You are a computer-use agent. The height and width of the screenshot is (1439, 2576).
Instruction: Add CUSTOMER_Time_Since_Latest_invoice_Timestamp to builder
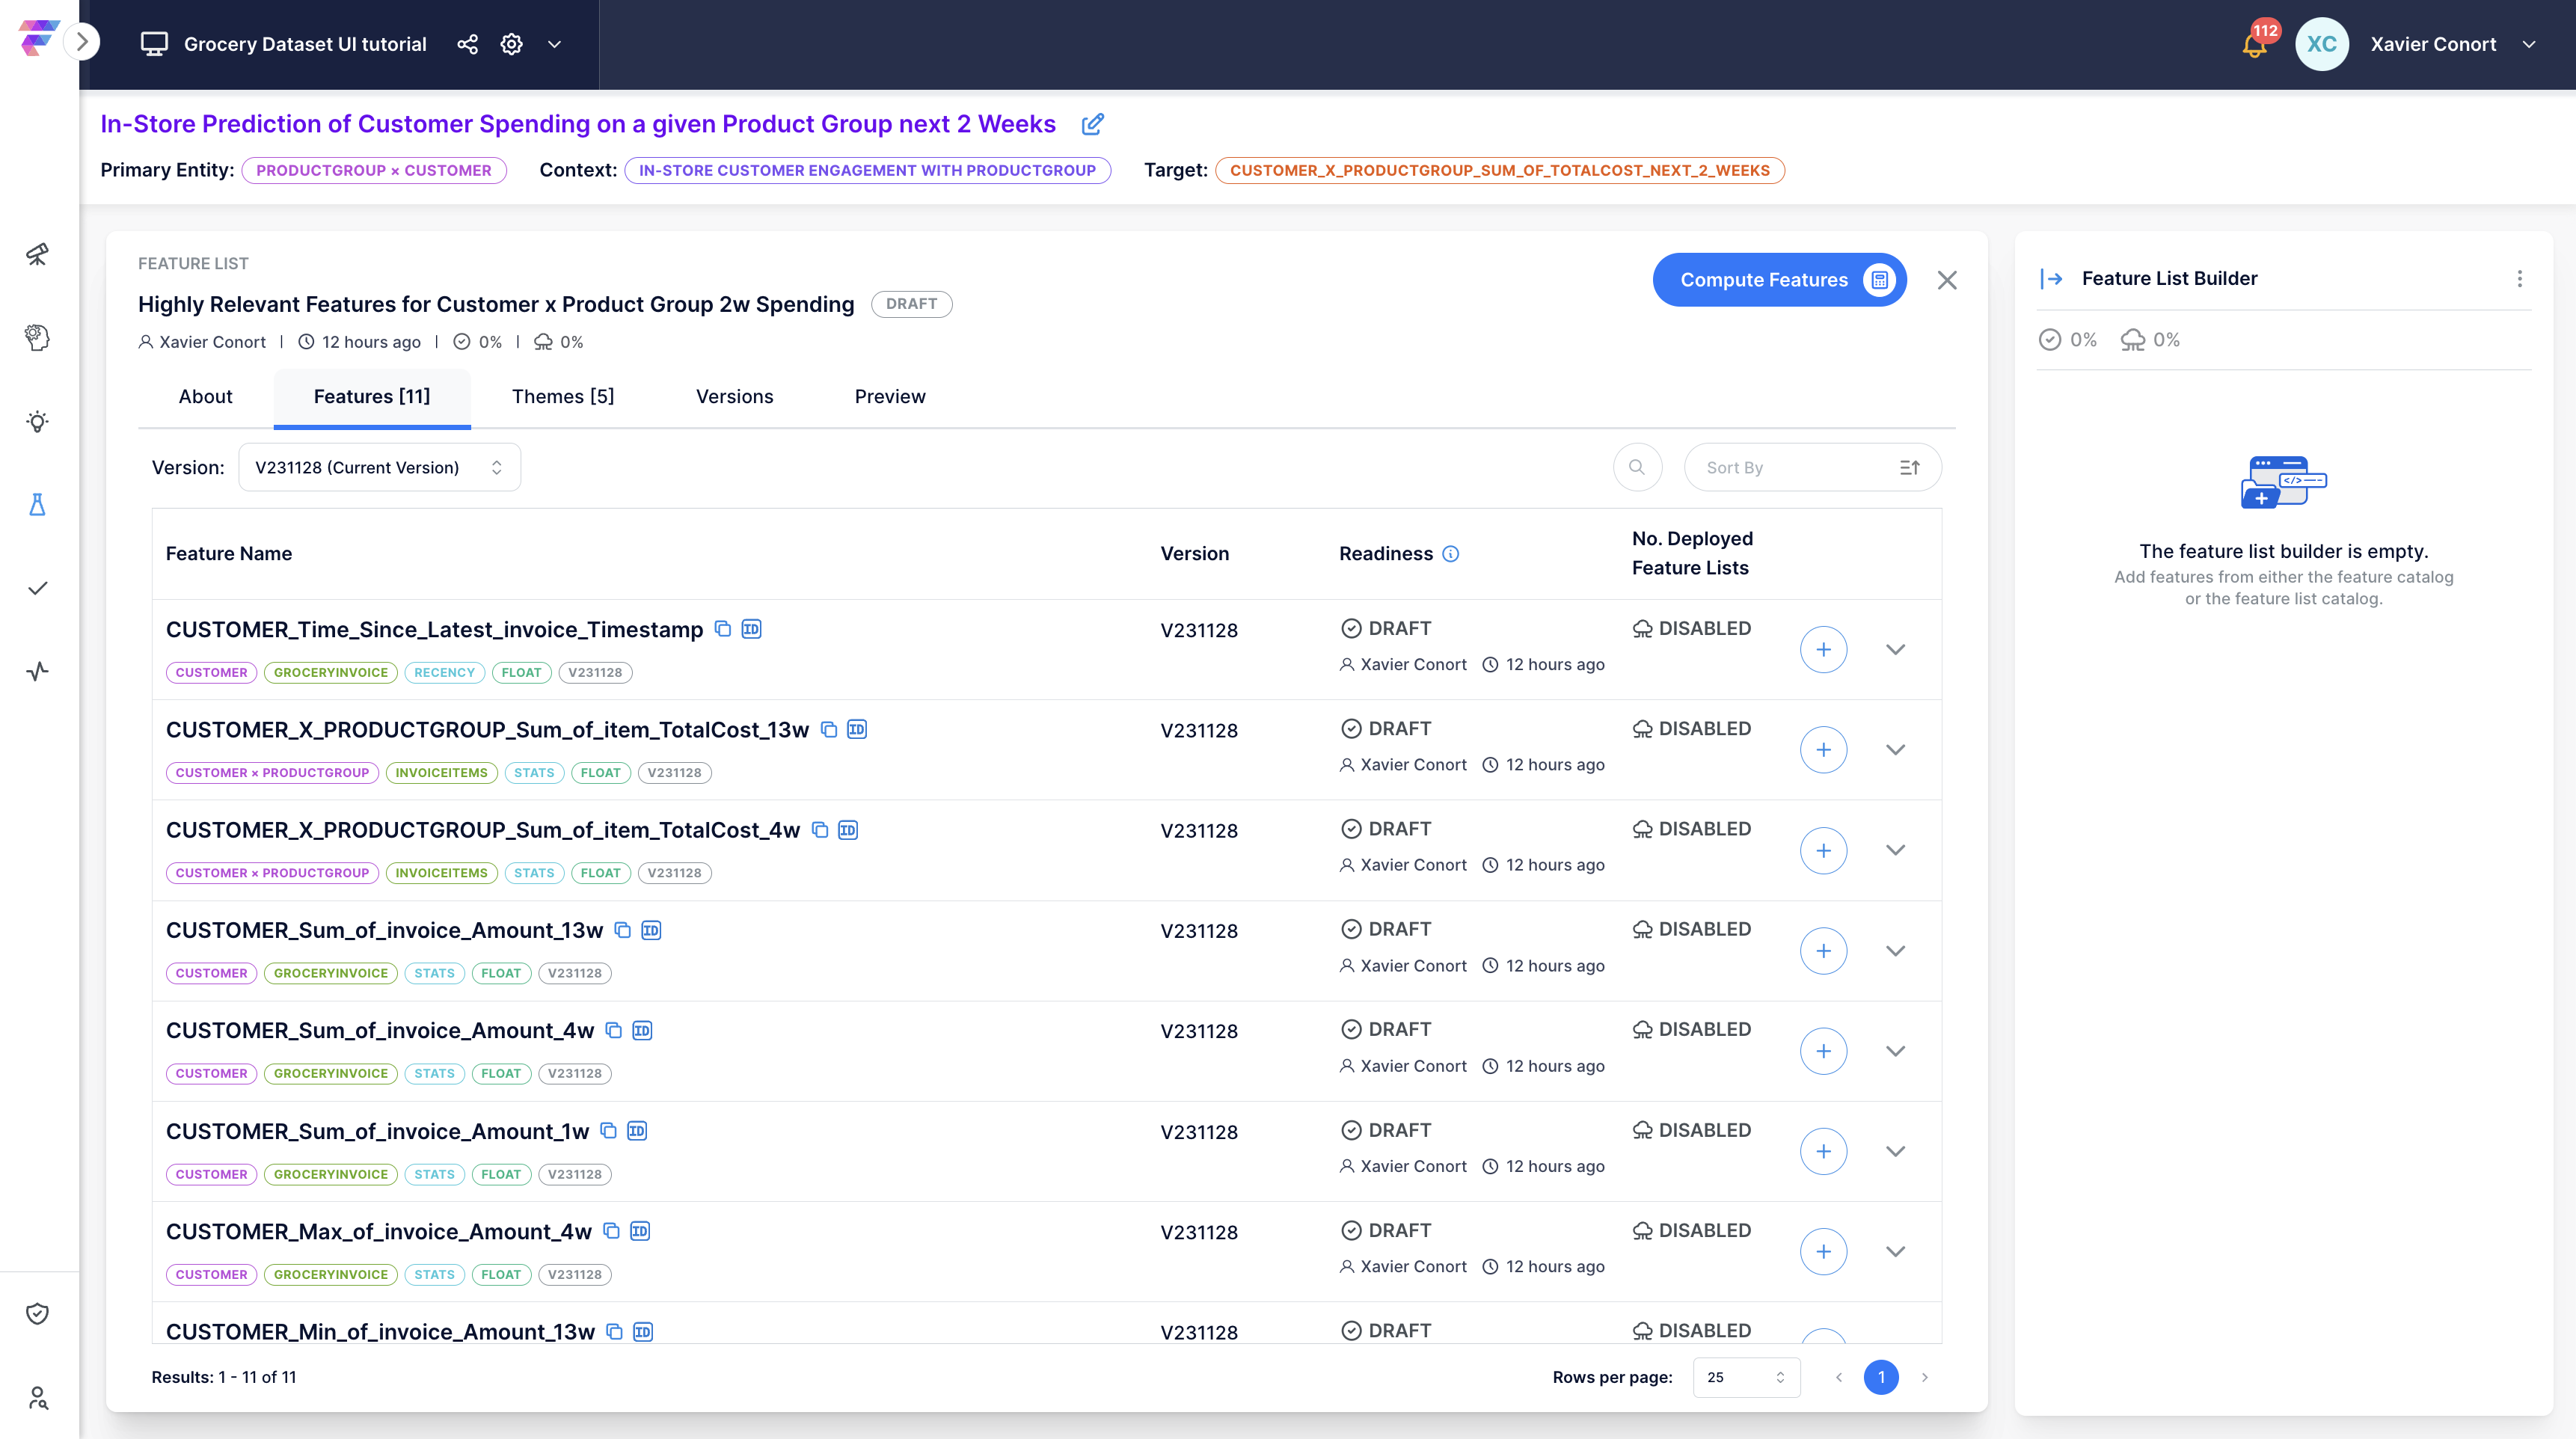click(x=1823, y=650)
